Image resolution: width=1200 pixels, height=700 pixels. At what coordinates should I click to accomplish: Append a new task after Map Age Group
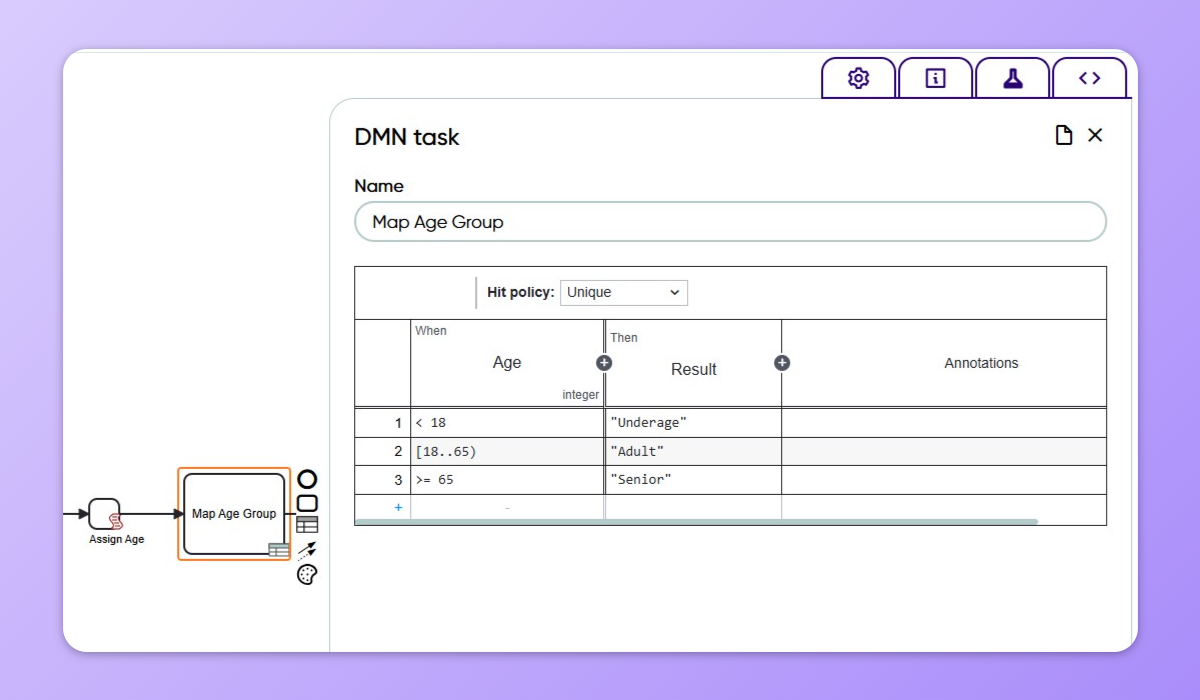click(x=306, y=503)
